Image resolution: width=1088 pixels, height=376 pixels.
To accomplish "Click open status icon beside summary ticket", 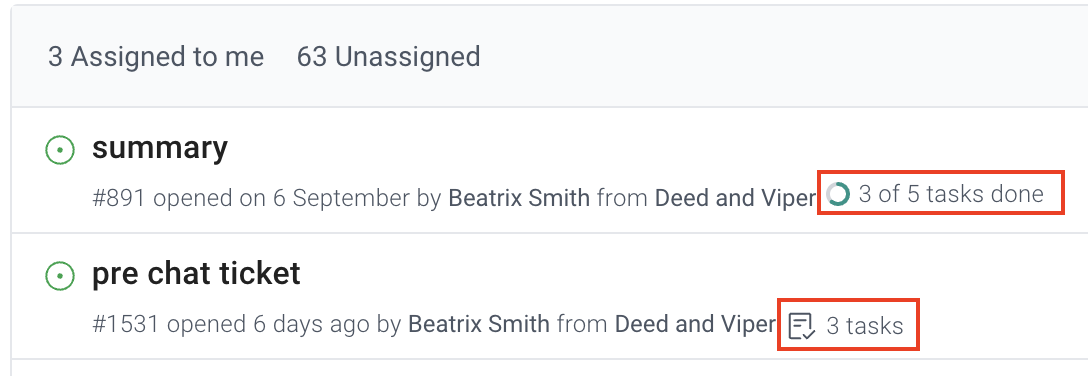I will pos(60,150).
